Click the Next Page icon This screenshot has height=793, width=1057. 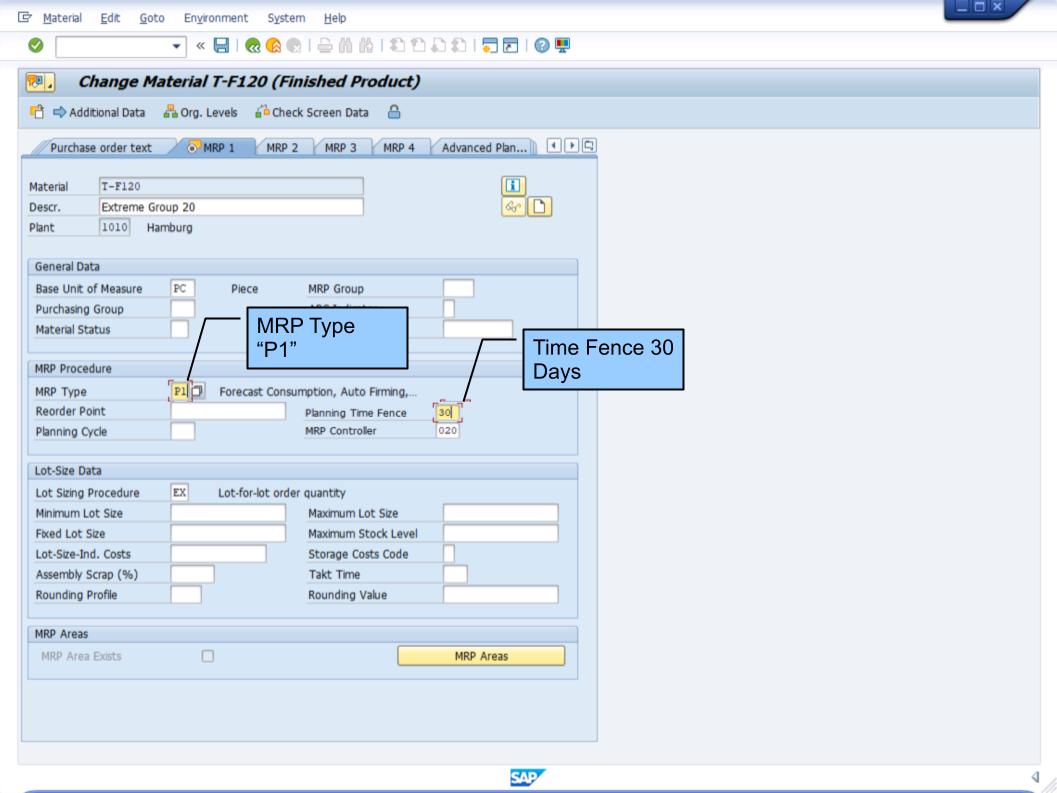point(438,45)
